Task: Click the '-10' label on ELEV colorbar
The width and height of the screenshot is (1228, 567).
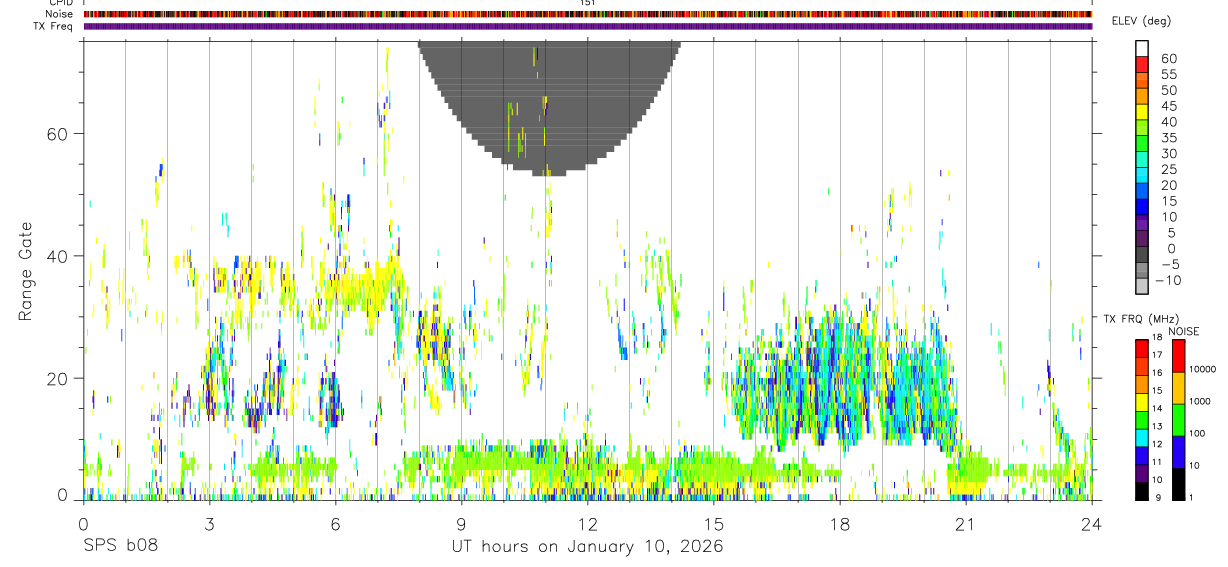Action: [1169, 281]
